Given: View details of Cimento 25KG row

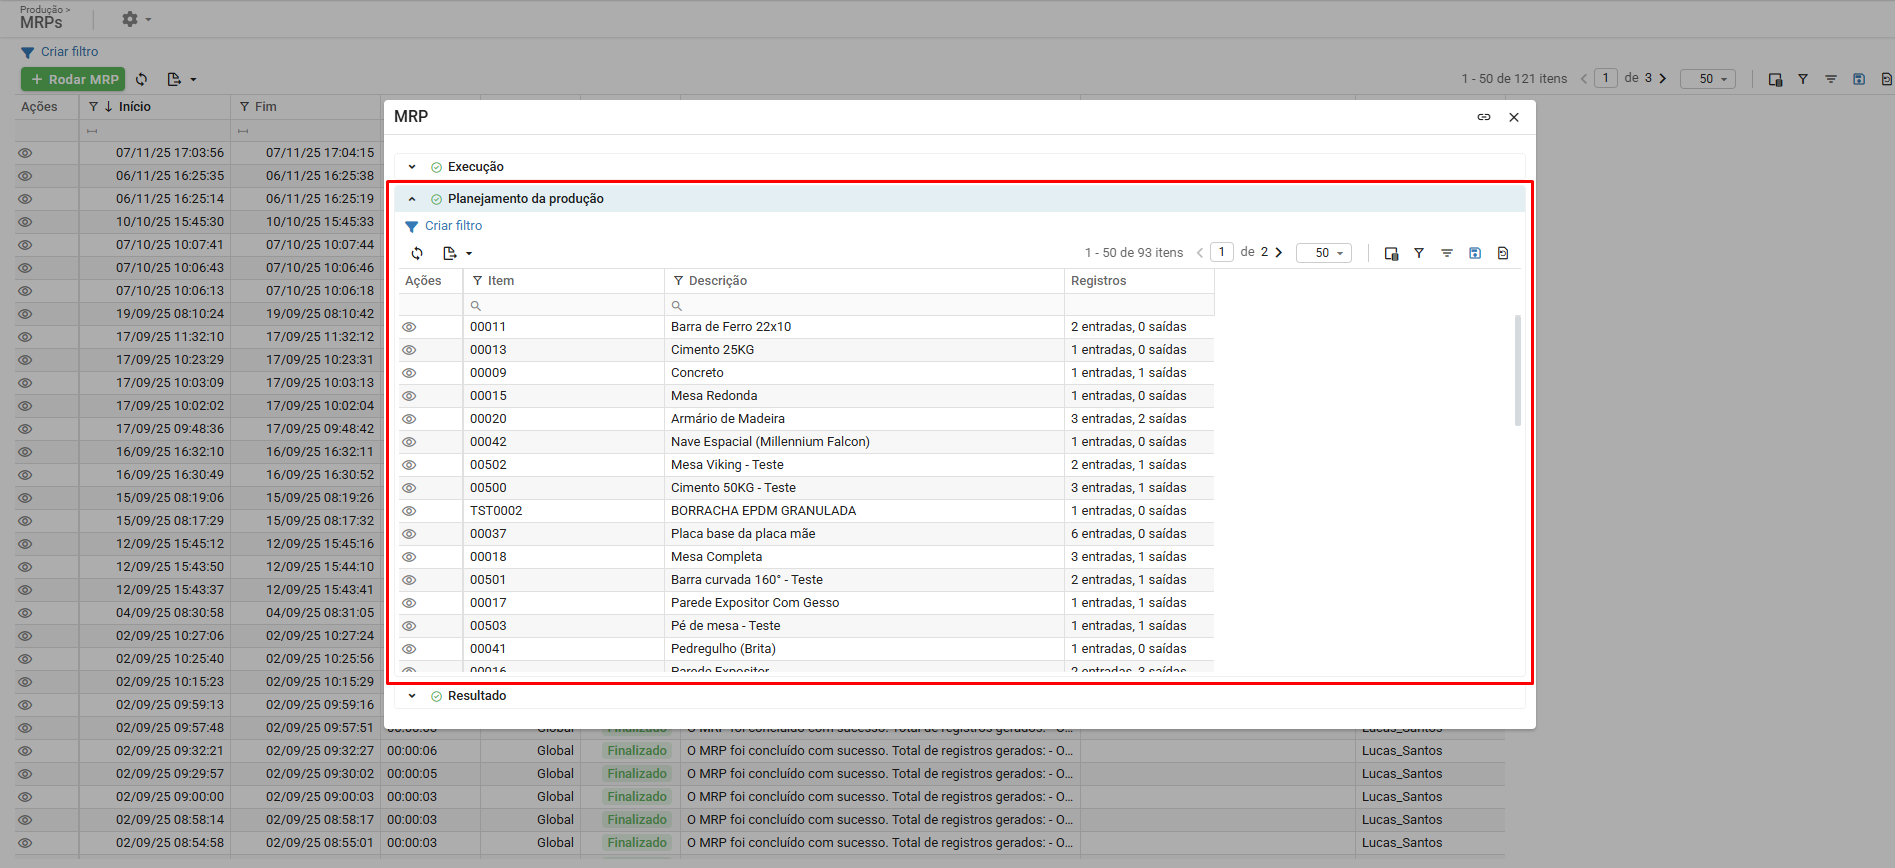Looking at the screenshot, I should [x=409, y=350].
